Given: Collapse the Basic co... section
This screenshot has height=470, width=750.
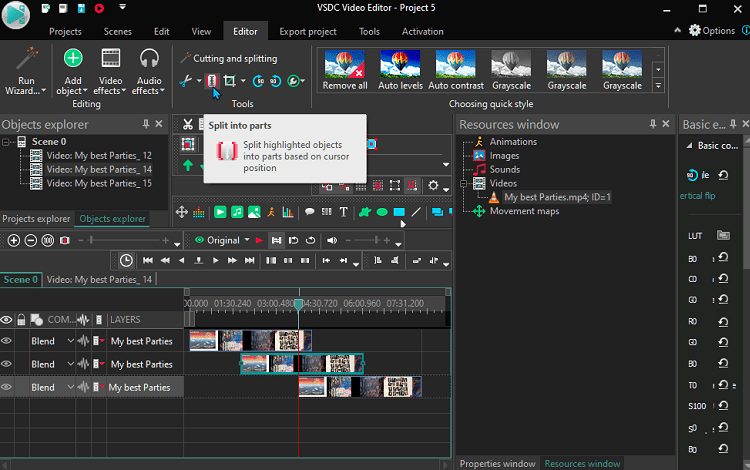Looking at the screenshot, I should pos(689,146).
